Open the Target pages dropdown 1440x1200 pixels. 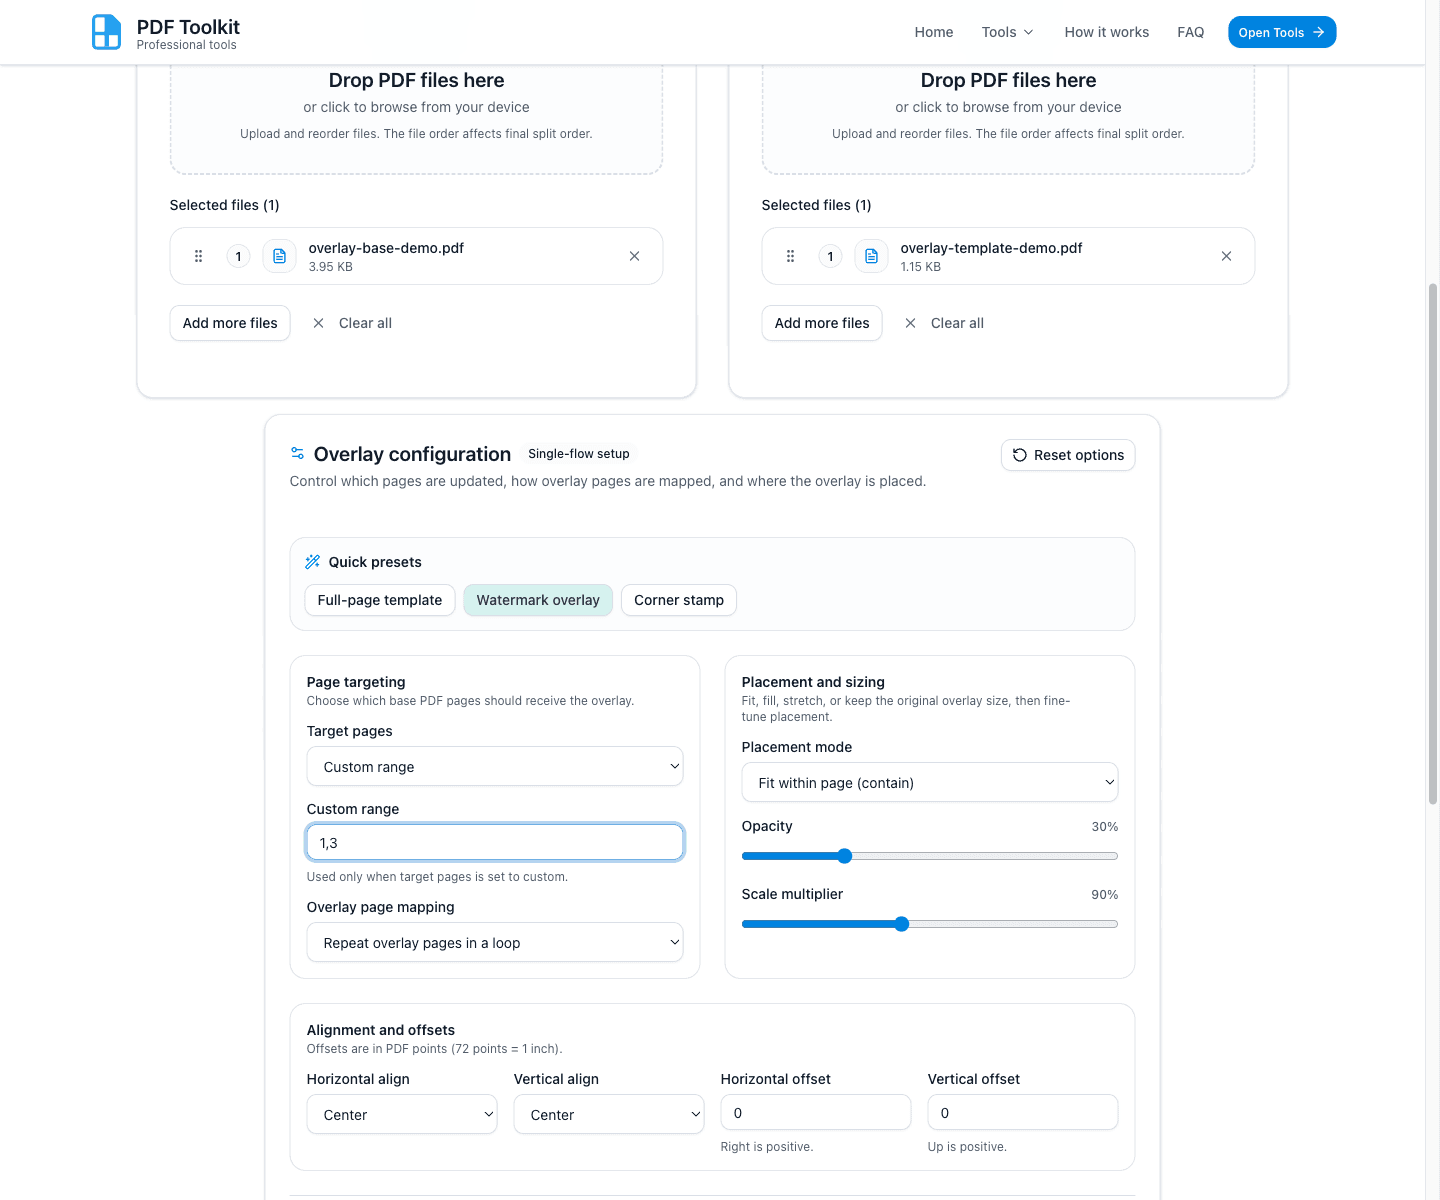pos(495,767)
